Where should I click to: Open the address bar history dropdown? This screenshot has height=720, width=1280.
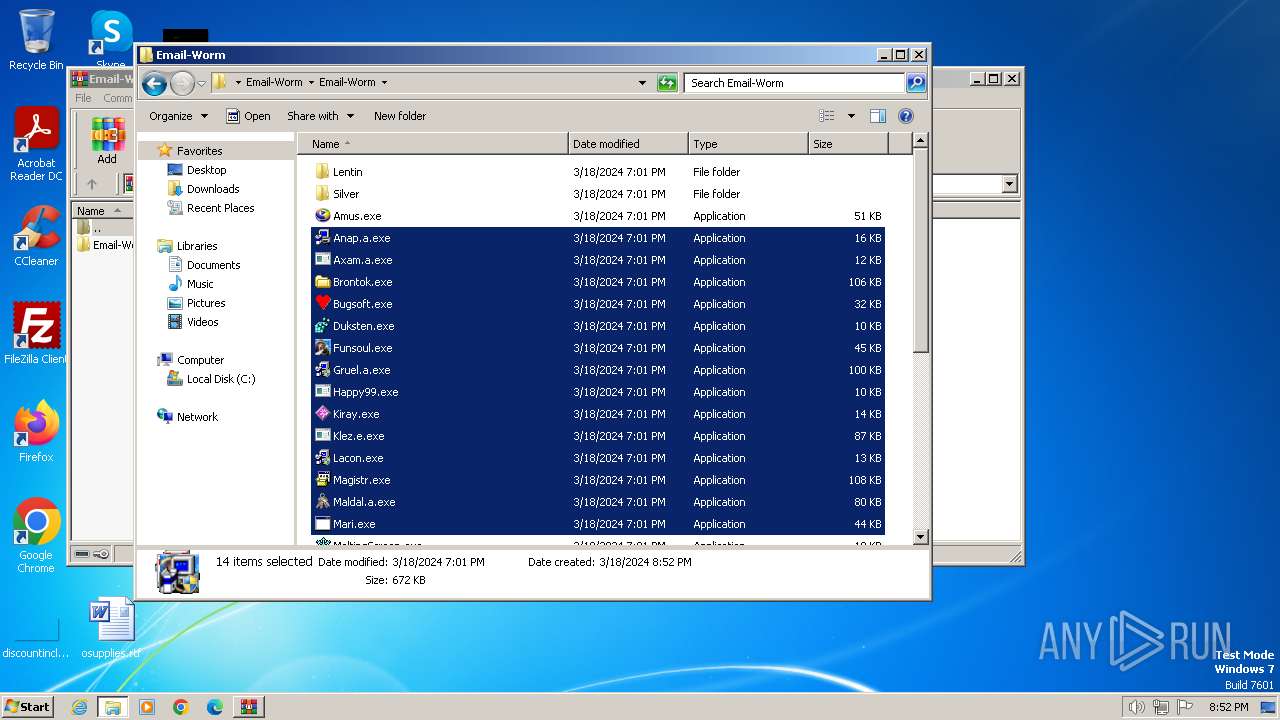tap(642, 83)
